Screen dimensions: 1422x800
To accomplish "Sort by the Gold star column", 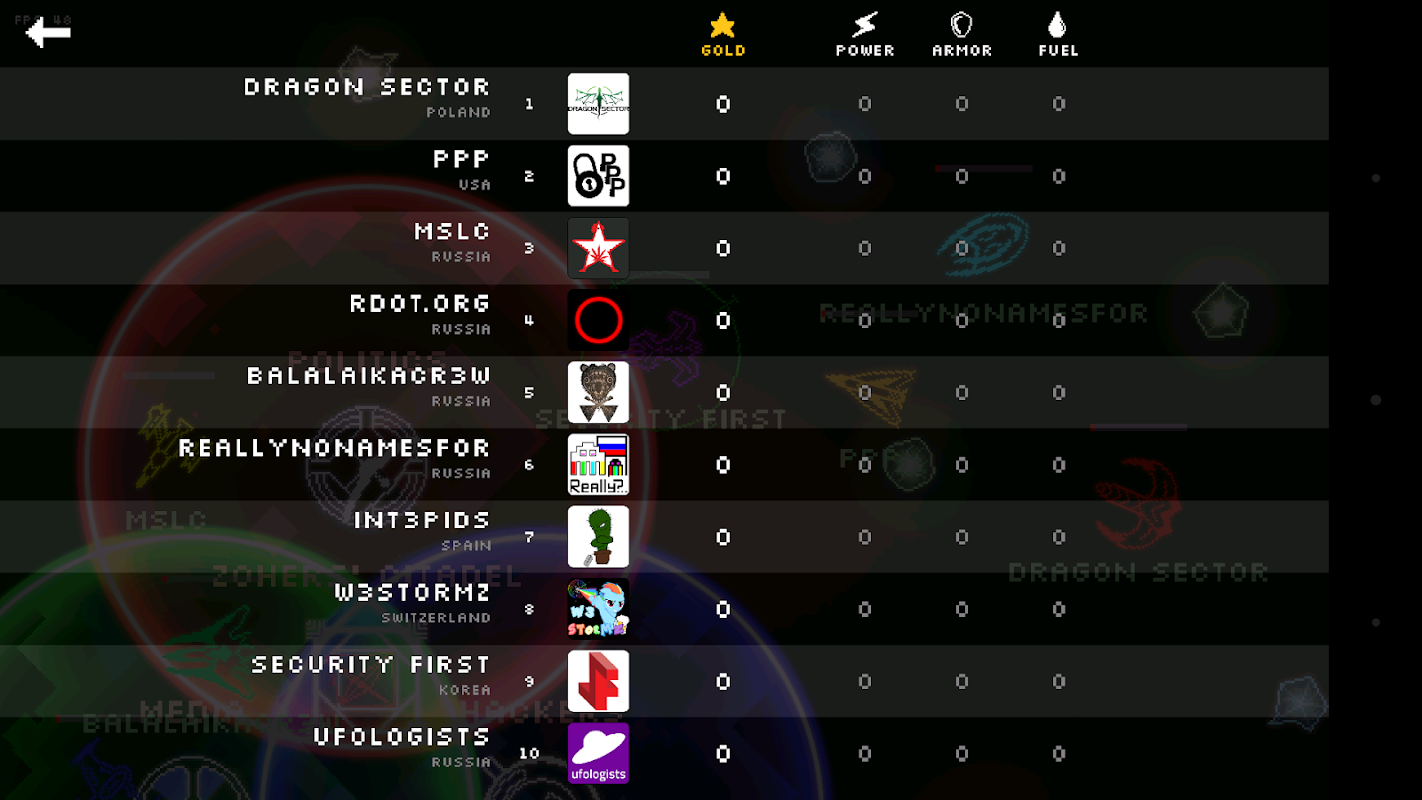I will coord(723,33).
